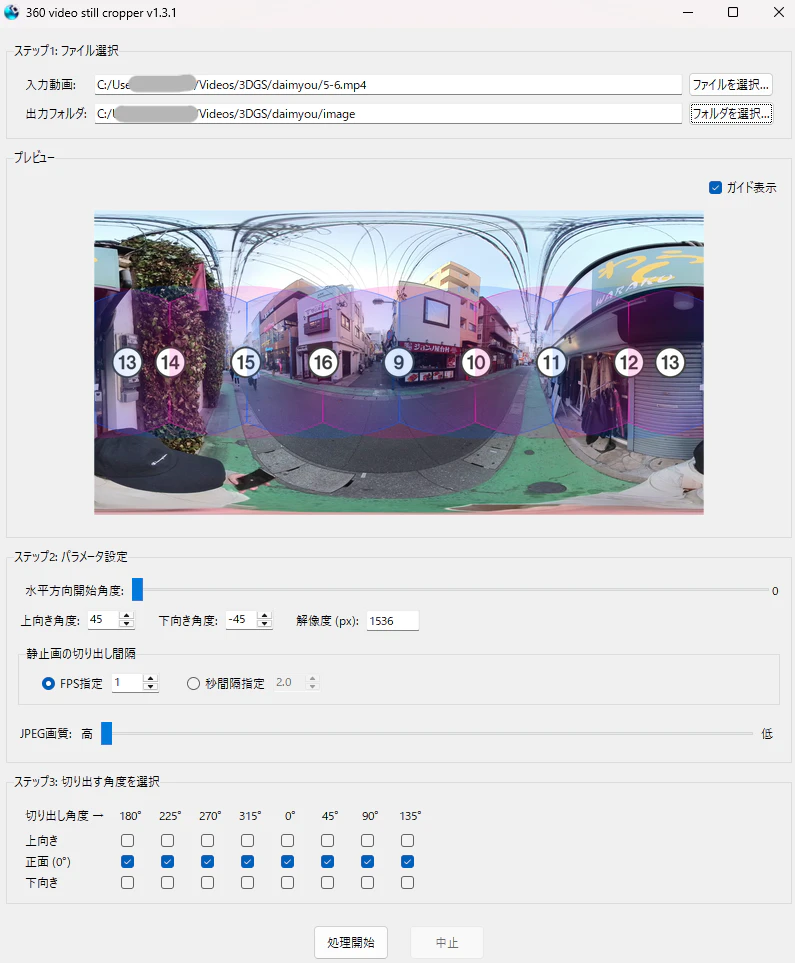Click the 360 video still cropper app icon
Viewport: 795px width, 963px height.
11,12
